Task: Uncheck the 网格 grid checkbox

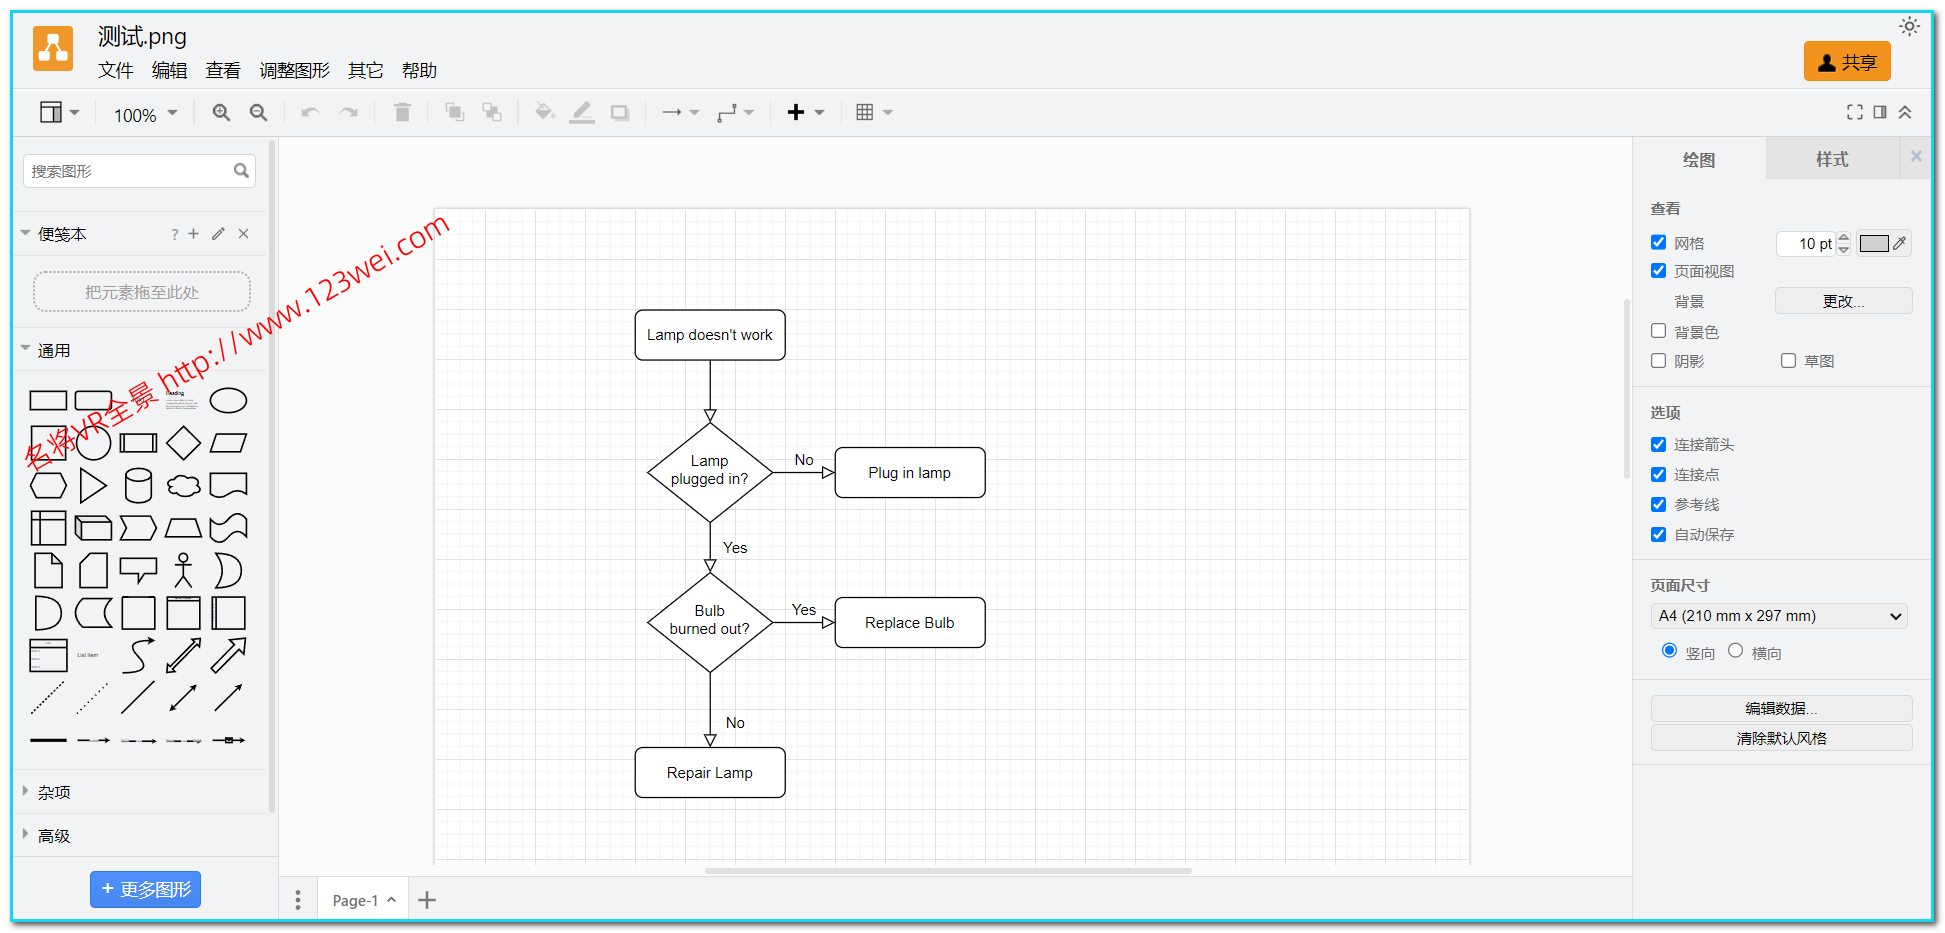Action: tap(1658, 243)
